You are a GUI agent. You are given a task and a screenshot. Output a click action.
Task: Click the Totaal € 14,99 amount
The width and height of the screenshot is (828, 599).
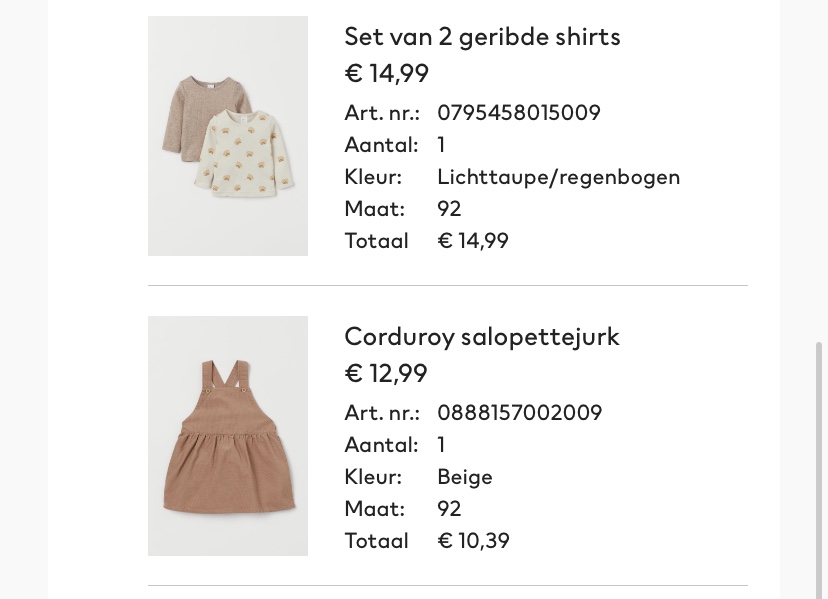point(473,241)
